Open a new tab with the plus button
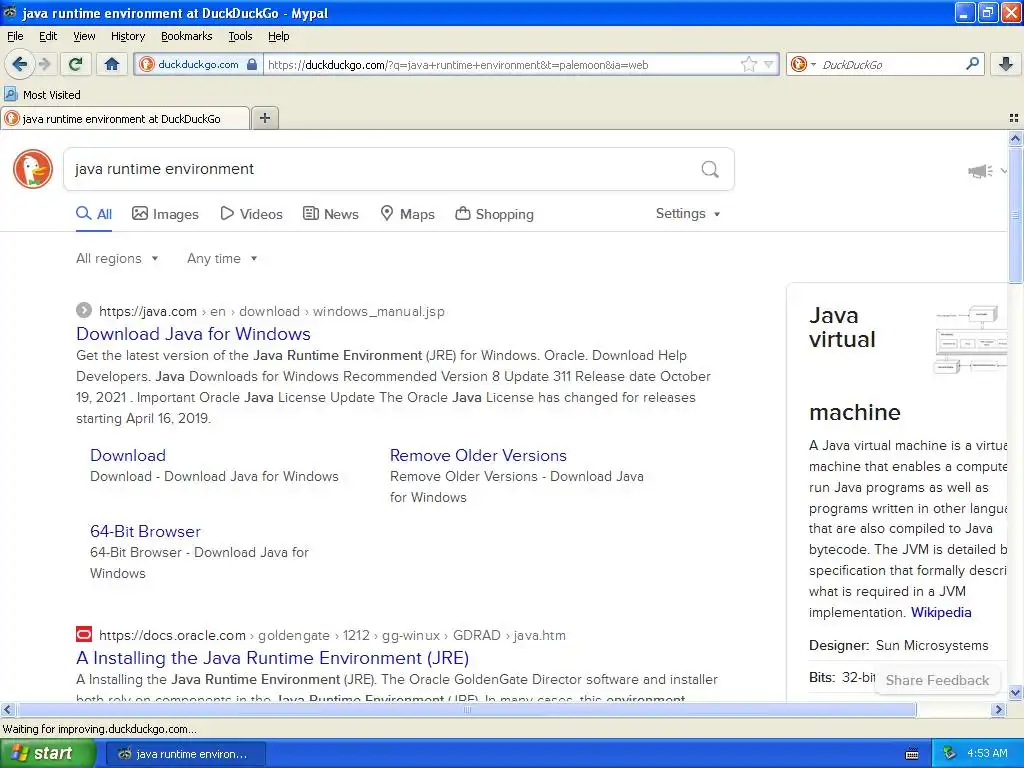This screenshot has width=1024, height=768. pyautogui.click(x=264, y=118)
